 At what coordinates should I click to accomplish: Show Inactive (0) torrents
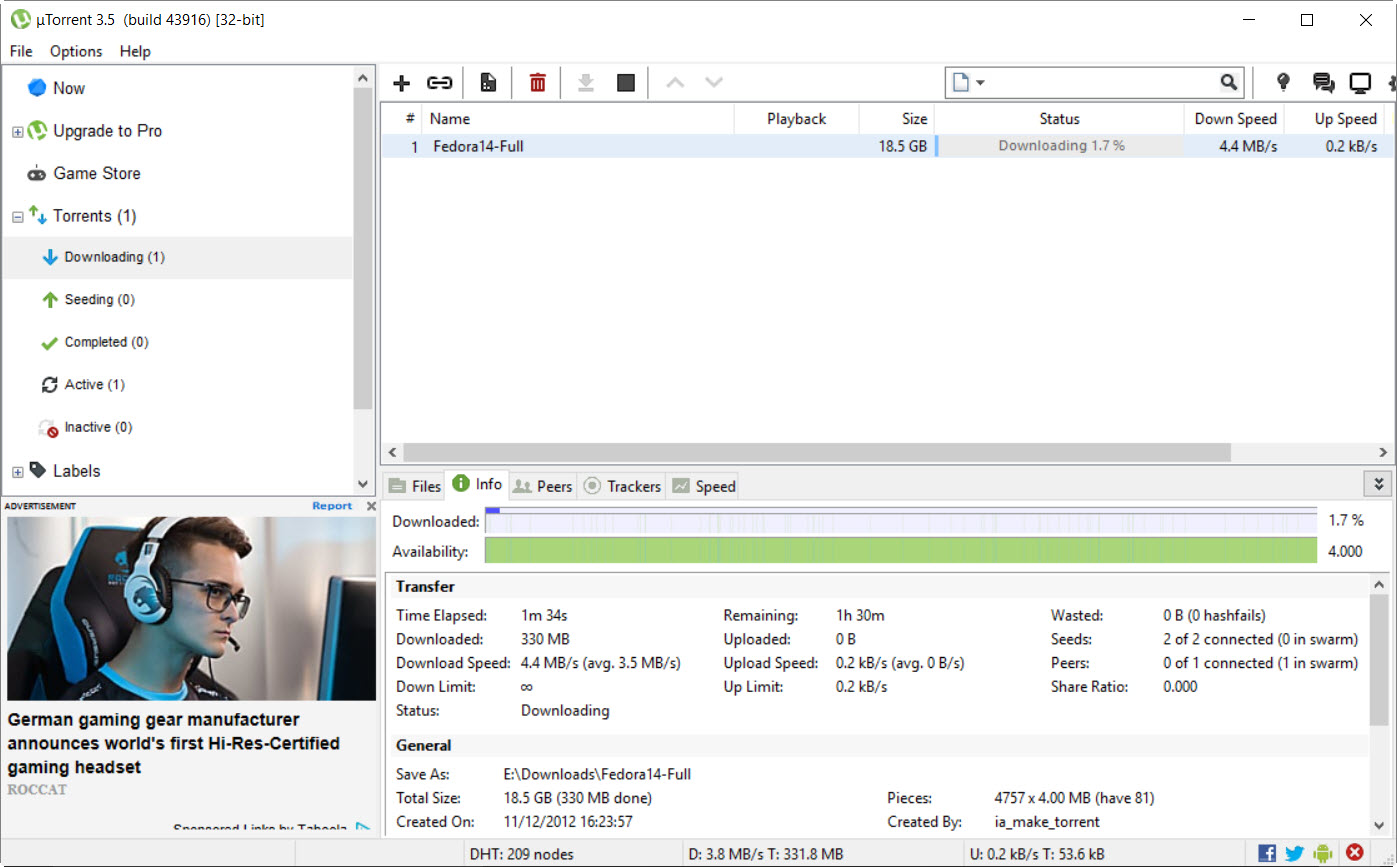point(98,427)
